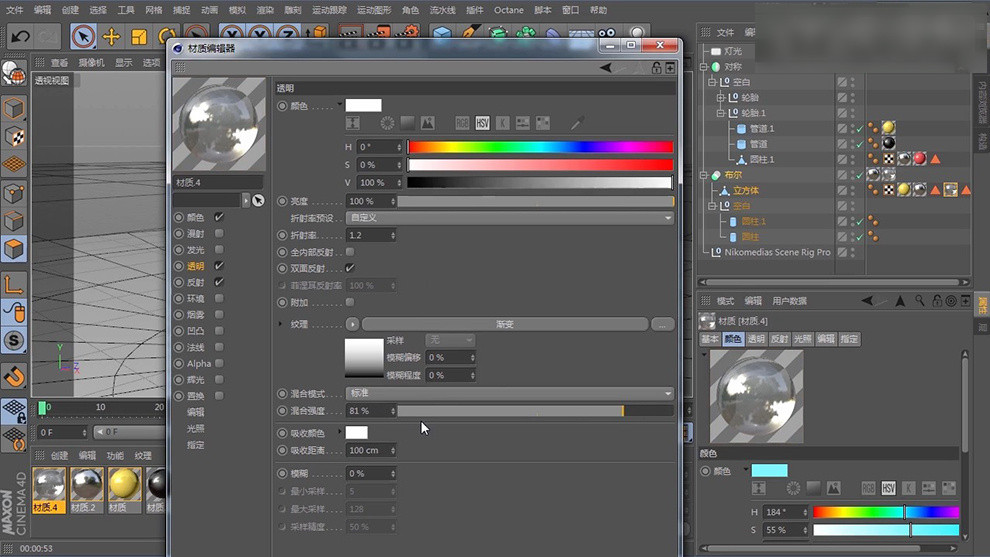The image size is (990, 557).
Task: Enable the 漫射 channel checkbox
Action: point(219,233)
